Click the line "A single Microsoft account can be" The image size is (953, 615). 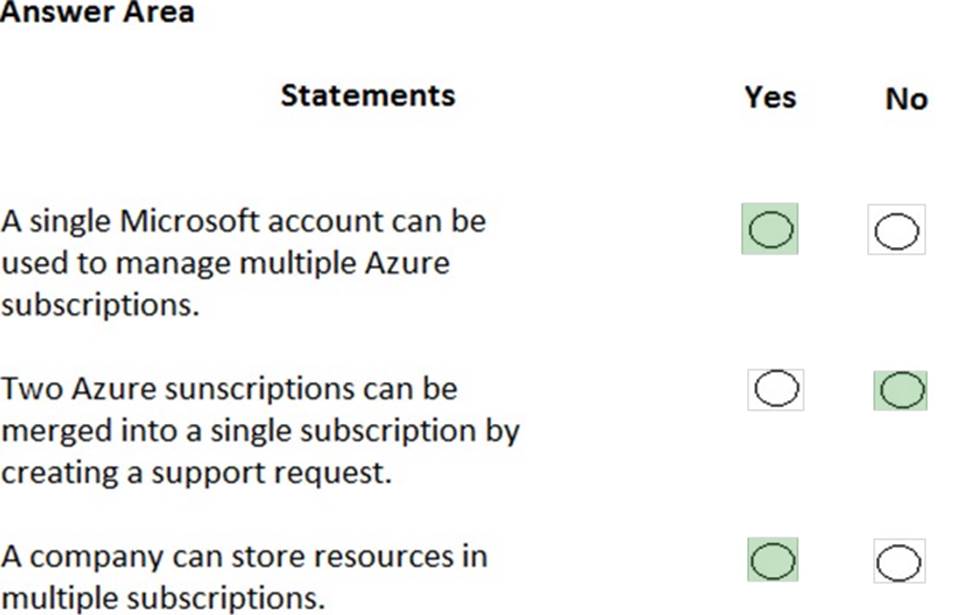pos(243,220)
